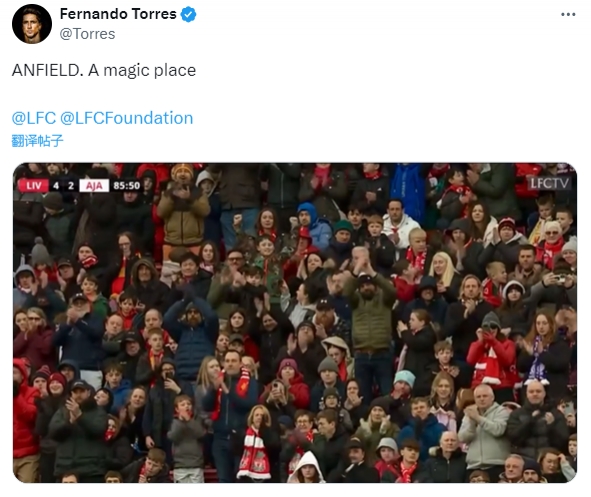This screenshot has height=497, width=591.
Task: Click the red-and-white Liverpool scarf at the bottom of the video
Action: coord(254,452)
